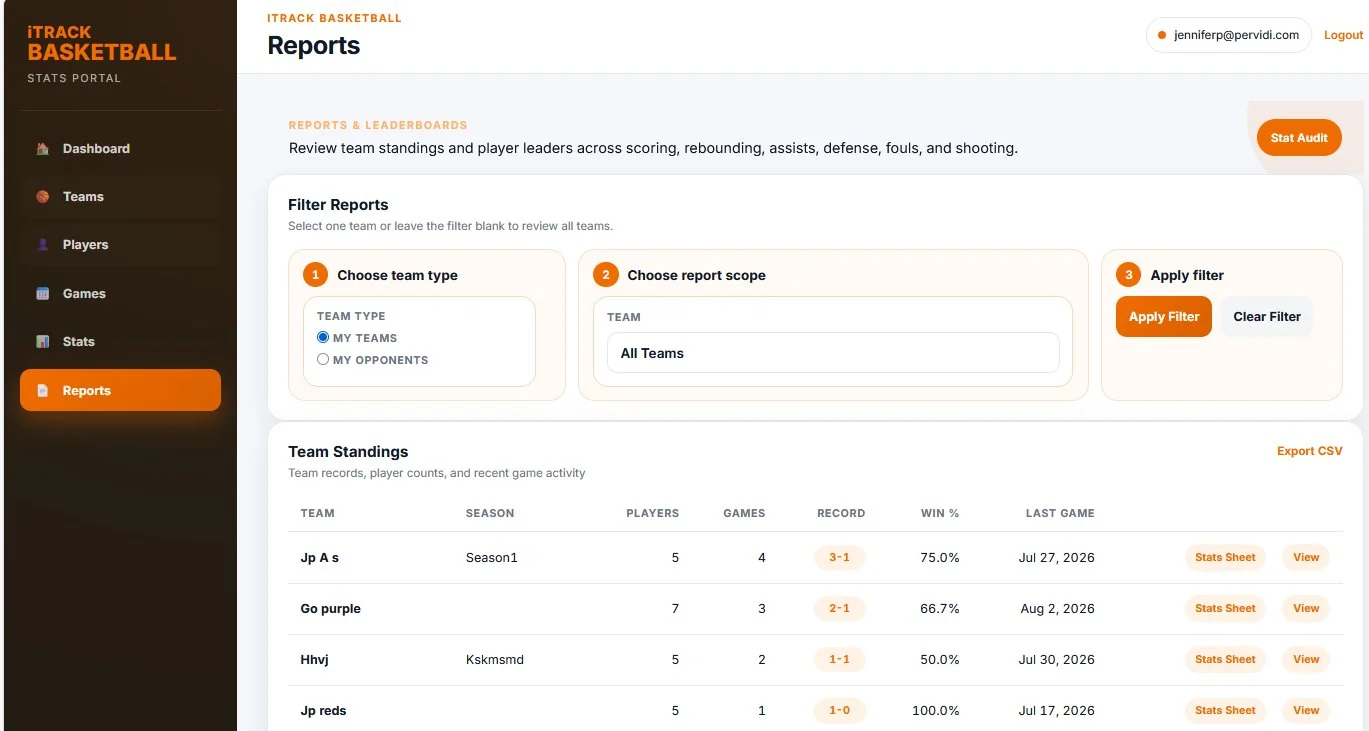Click the 75.0% win percentage
This screenshot has height=731, width=1369.
(x=940, y=558)
